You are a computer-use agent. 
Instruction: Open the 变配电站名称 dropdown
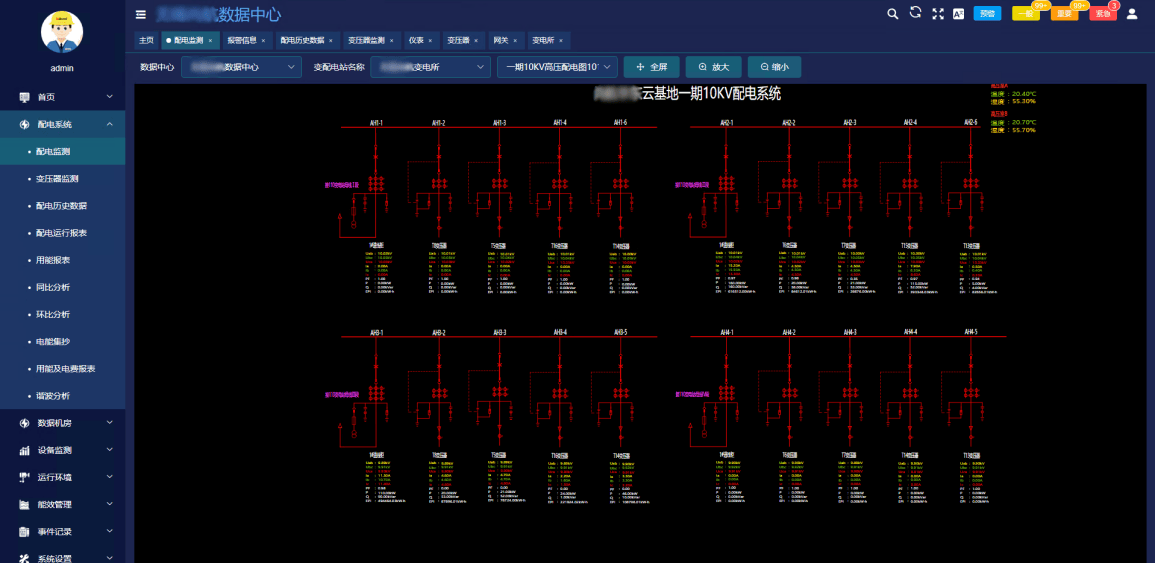click(x=430, y=67)
